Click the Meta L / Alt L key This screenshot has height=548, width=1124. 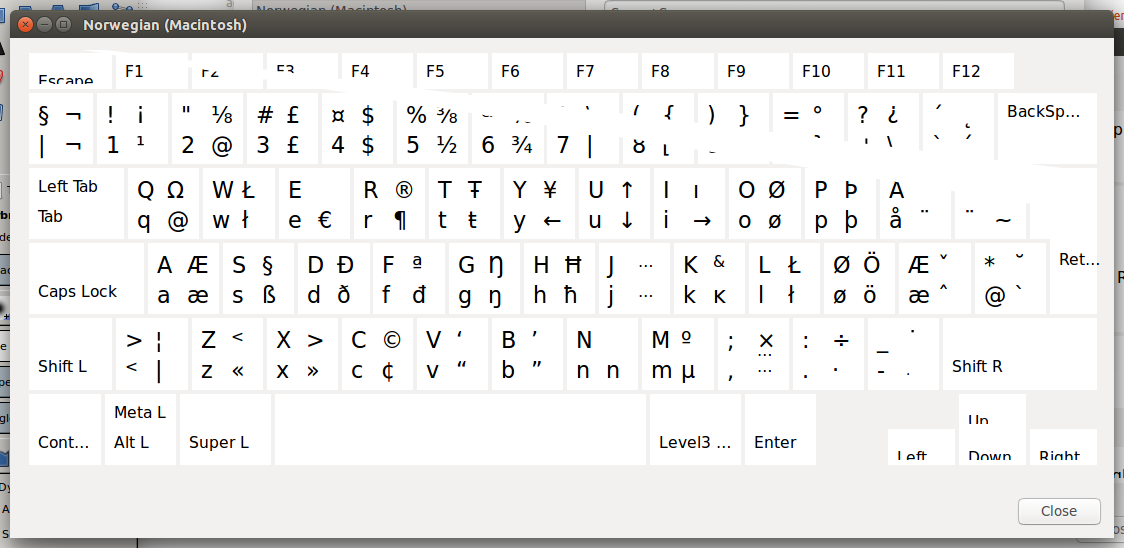140,429
